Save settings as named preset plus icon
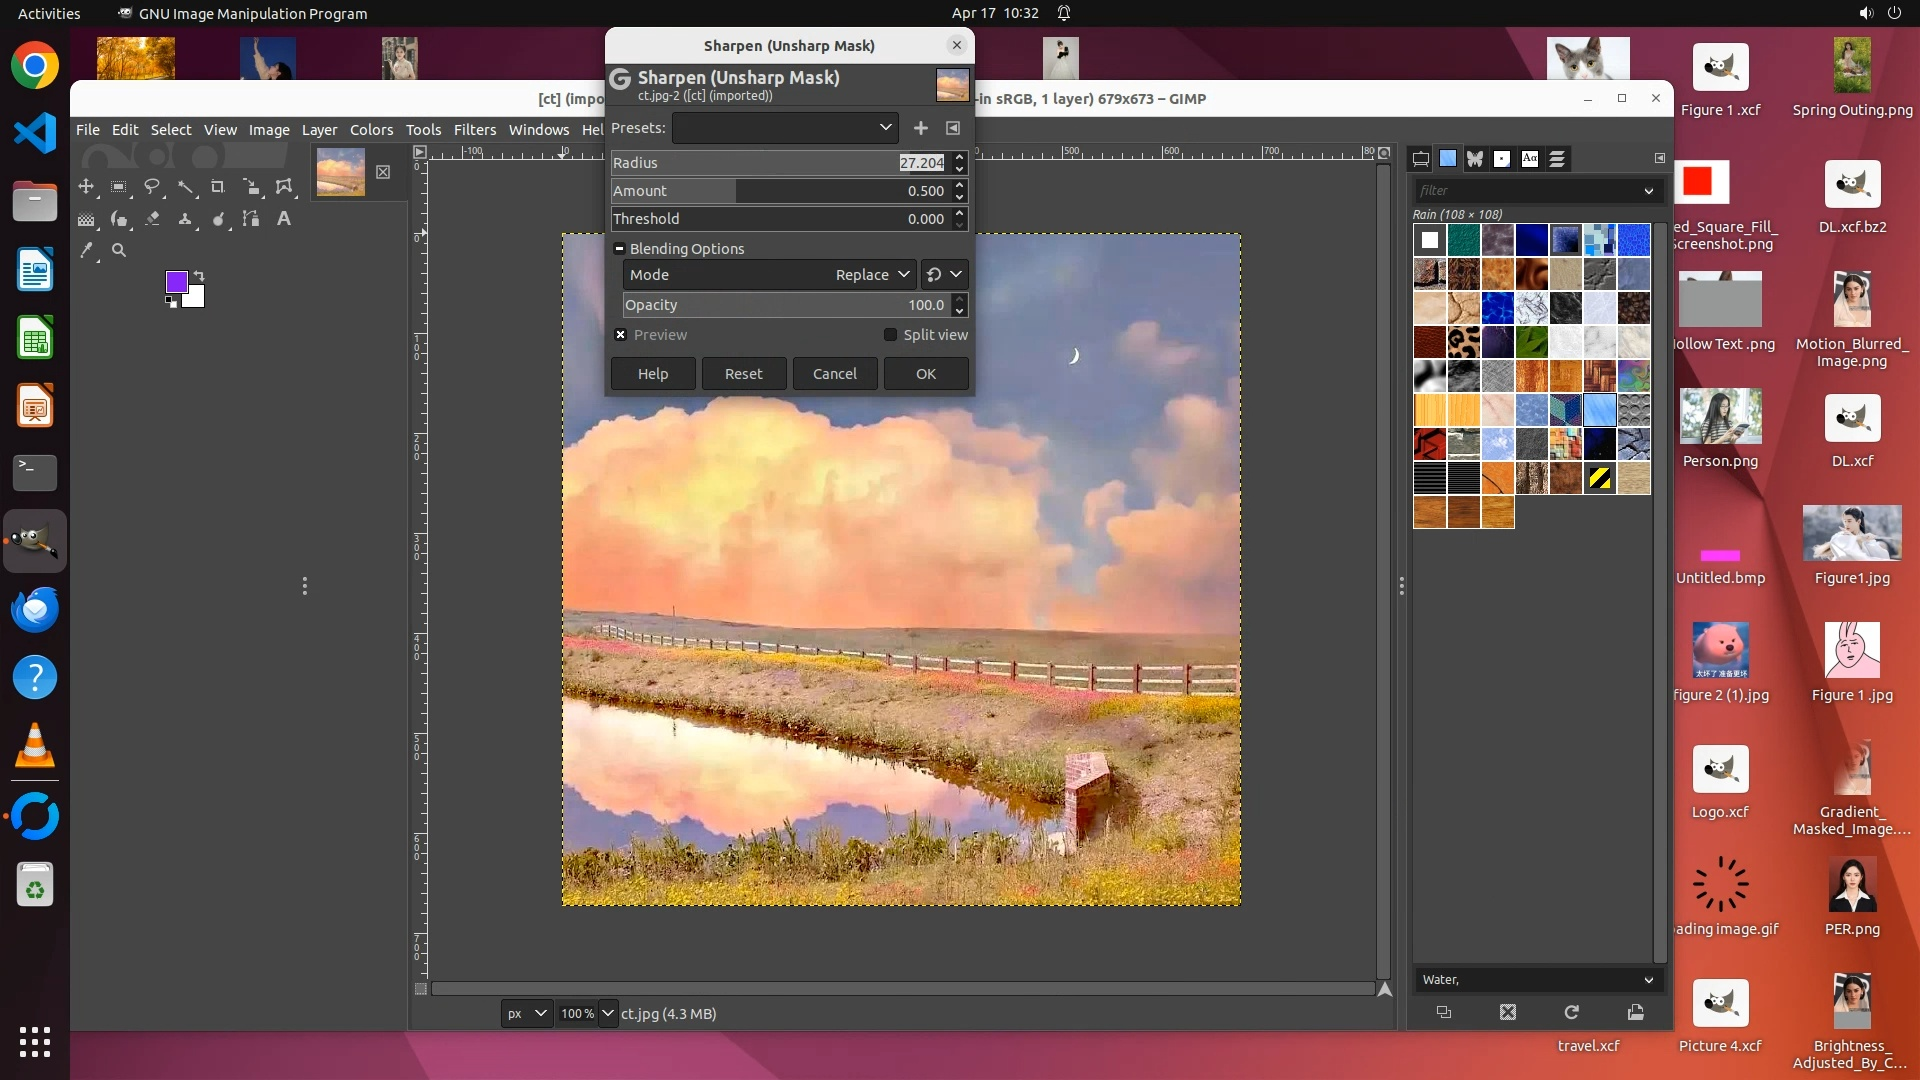 (920, 128)
